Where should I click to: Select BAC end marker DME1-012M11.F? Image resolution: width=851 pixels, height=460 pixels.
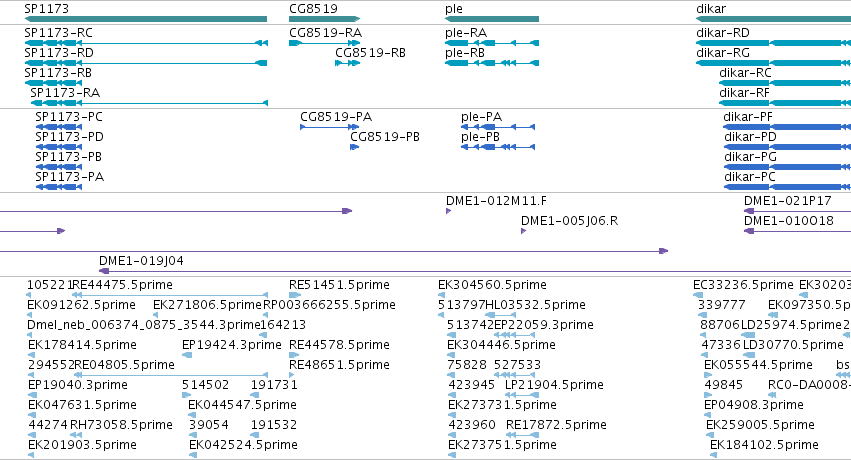(448, 211)
